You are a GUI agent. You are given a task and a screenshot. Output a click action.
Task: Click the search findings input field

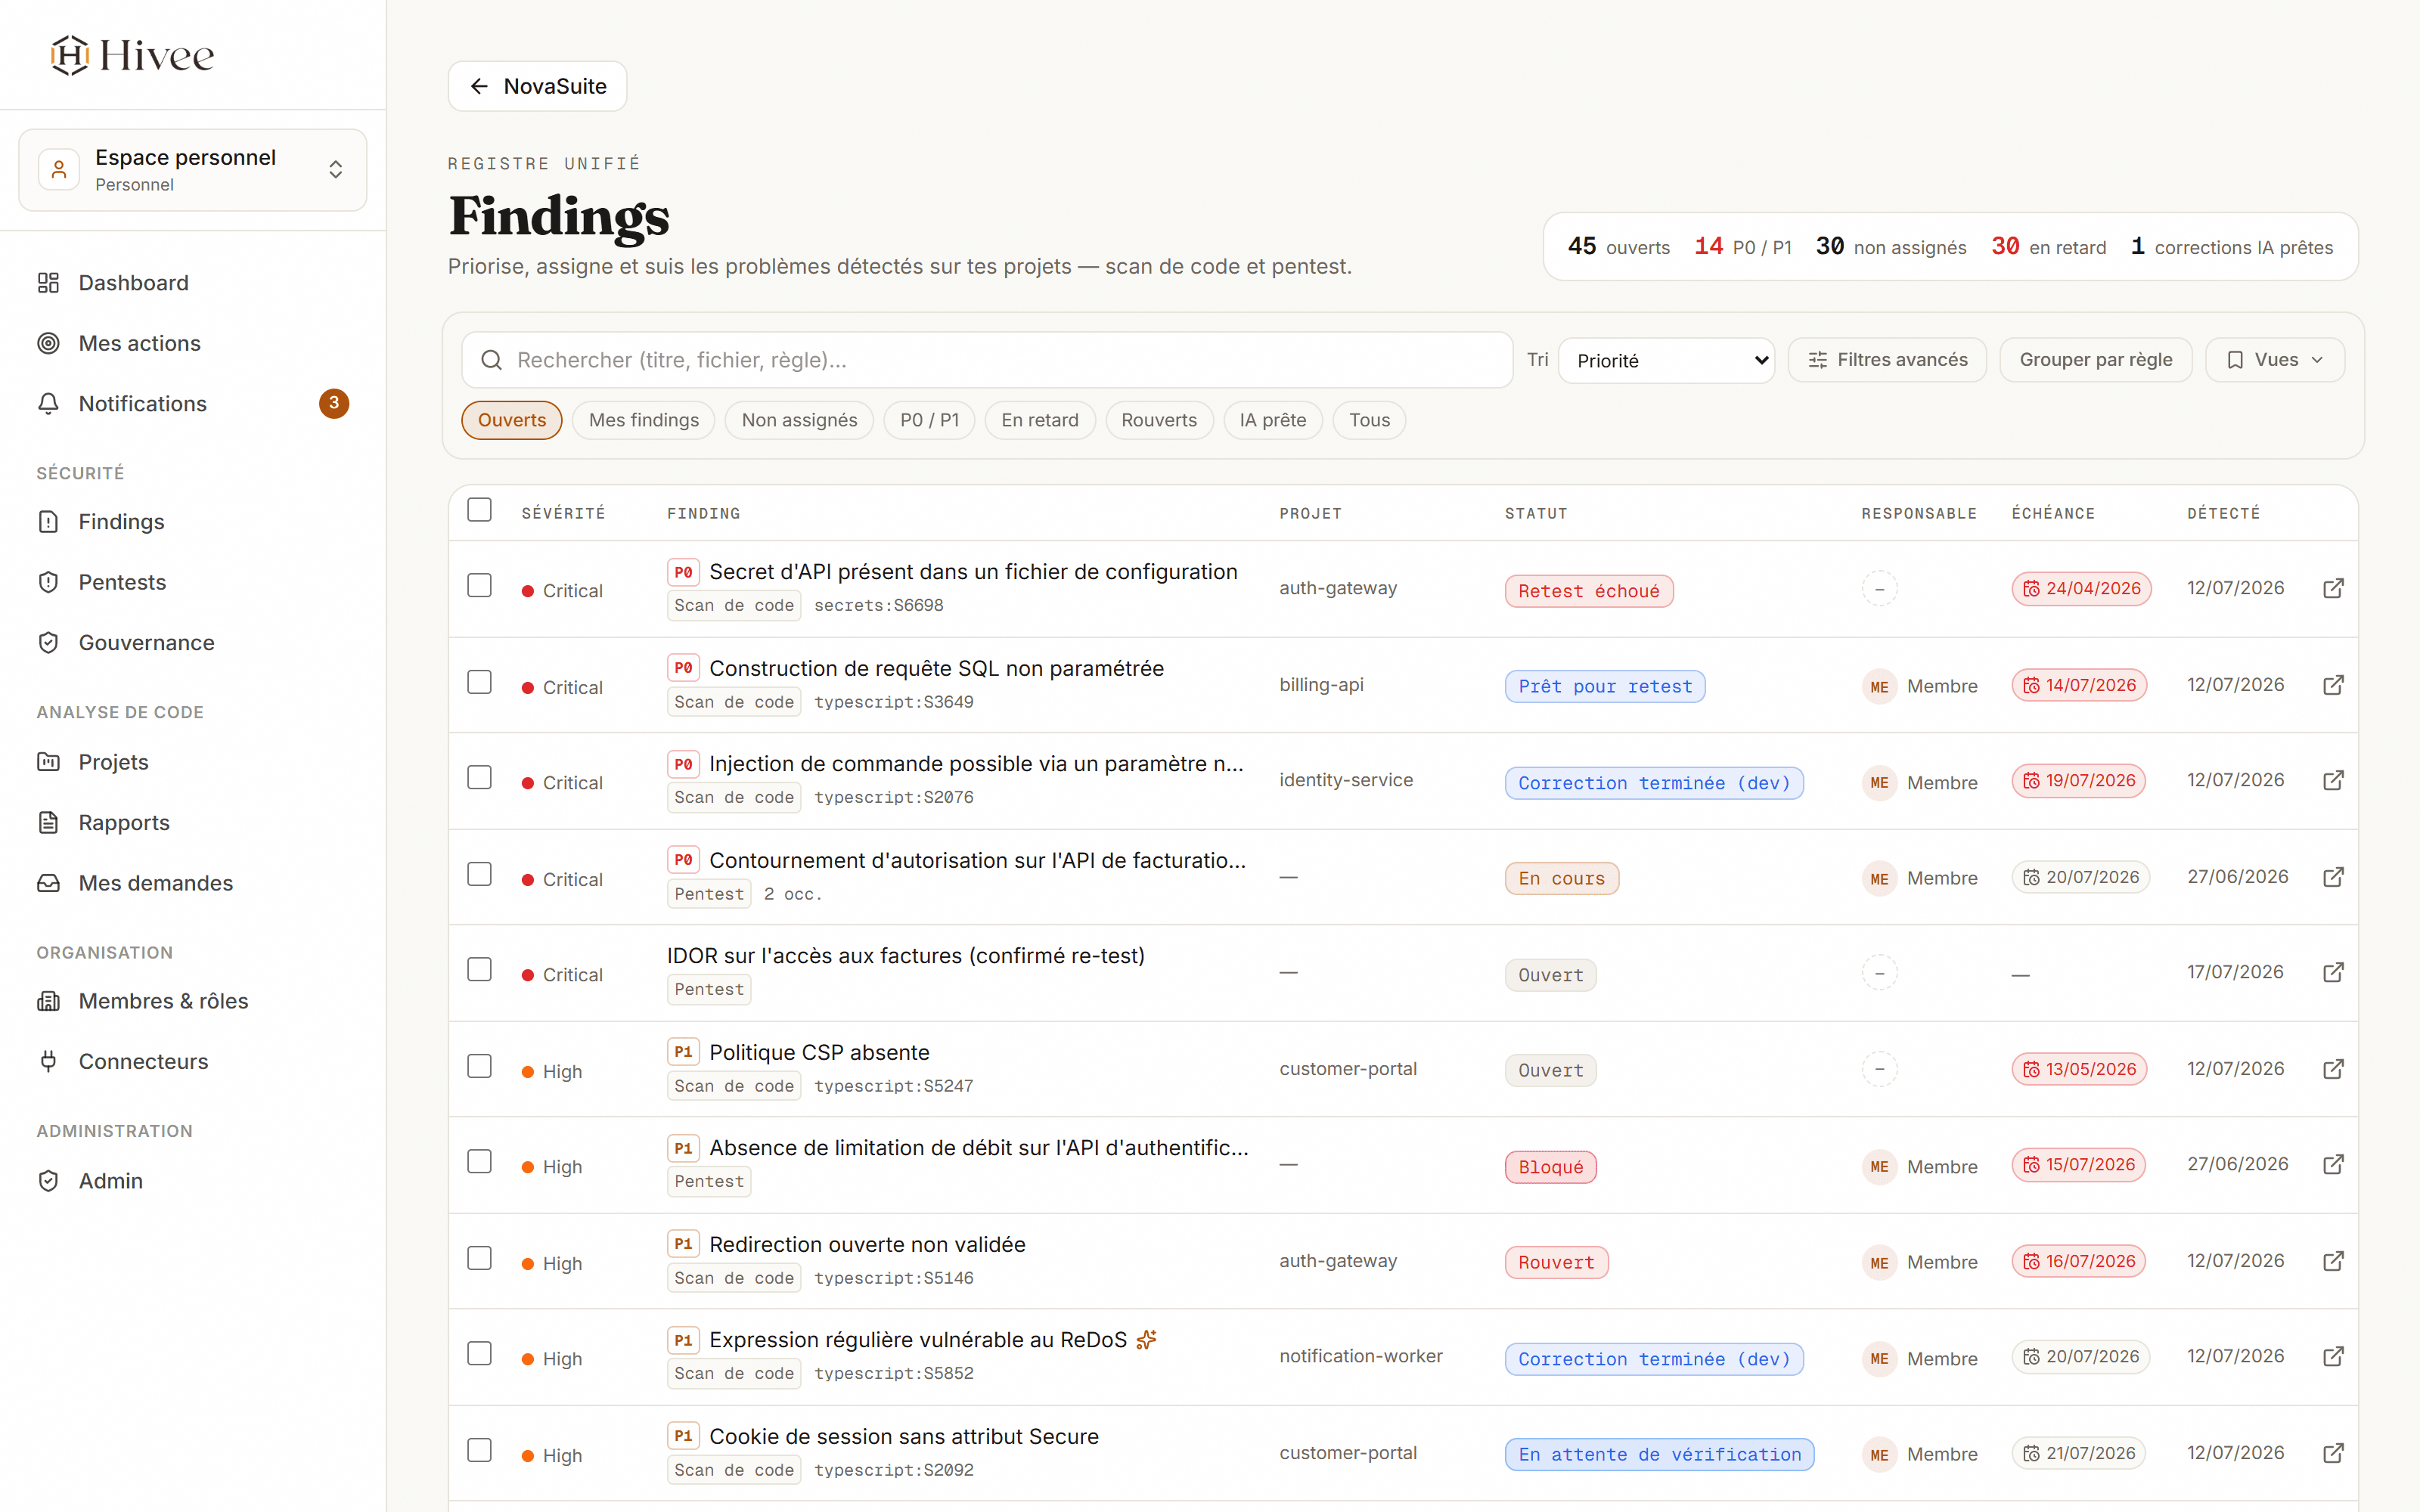tap(987, 360)
